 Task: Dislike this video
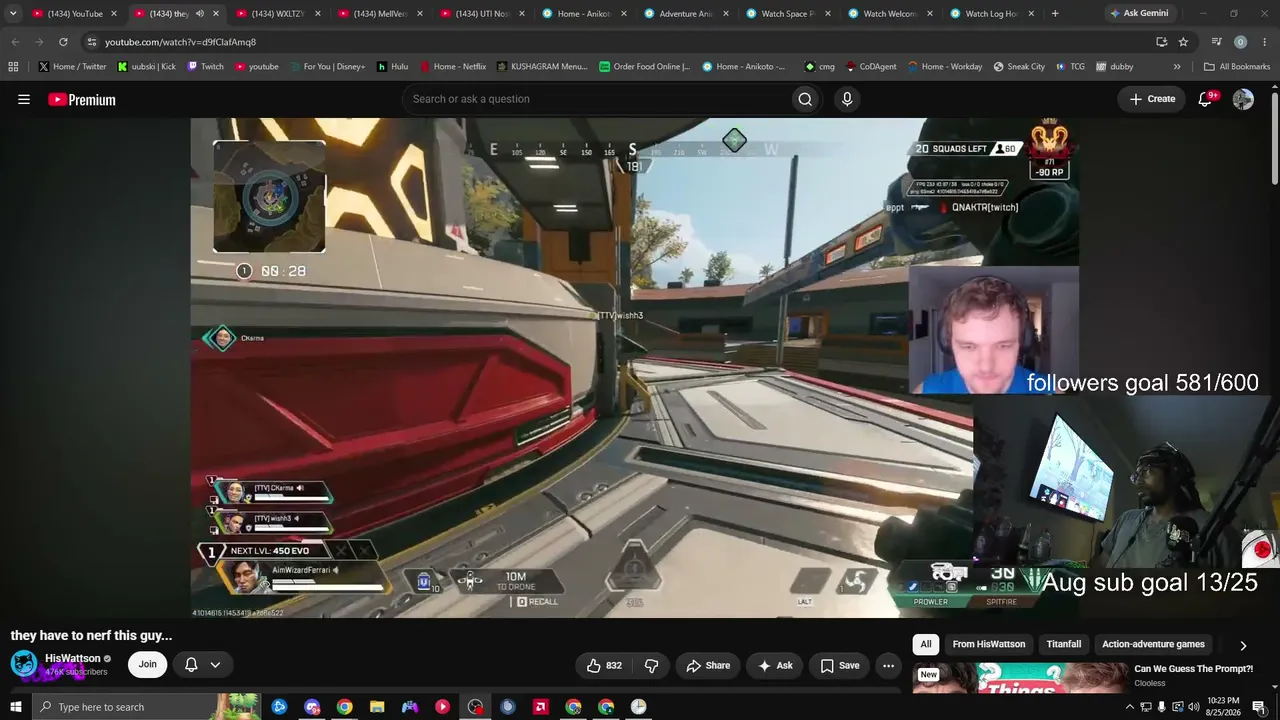[652, 666]
